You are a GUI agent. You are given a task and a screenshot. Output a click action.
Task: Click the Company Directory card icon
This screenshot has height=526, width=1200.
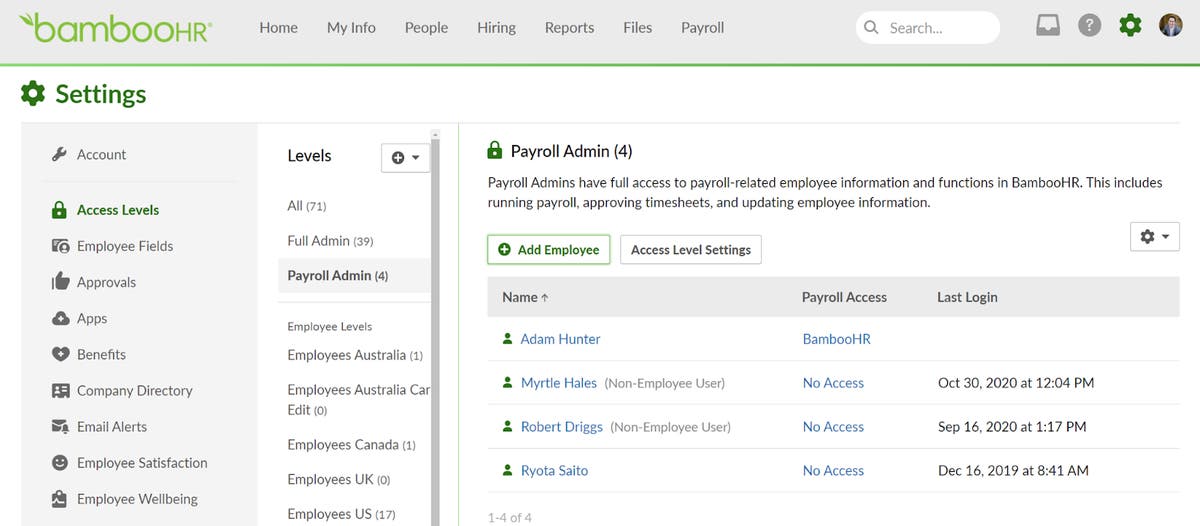60,390
